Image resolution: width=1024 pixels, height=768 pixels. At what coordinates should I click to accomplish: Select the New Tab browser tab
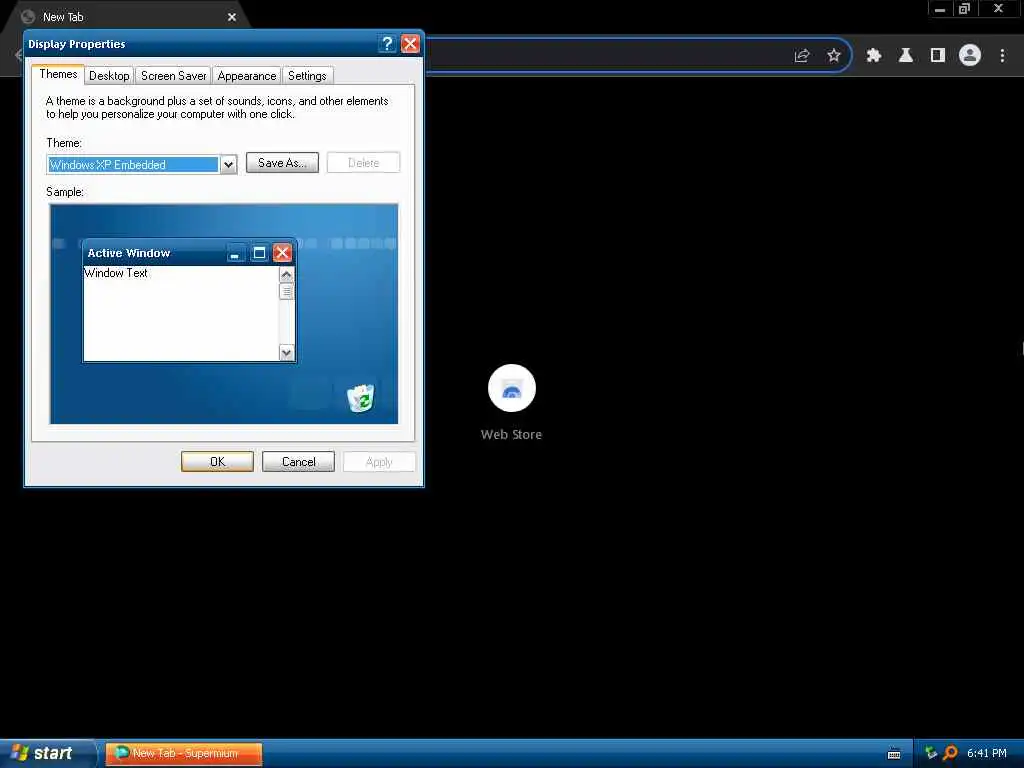(127, 17)
